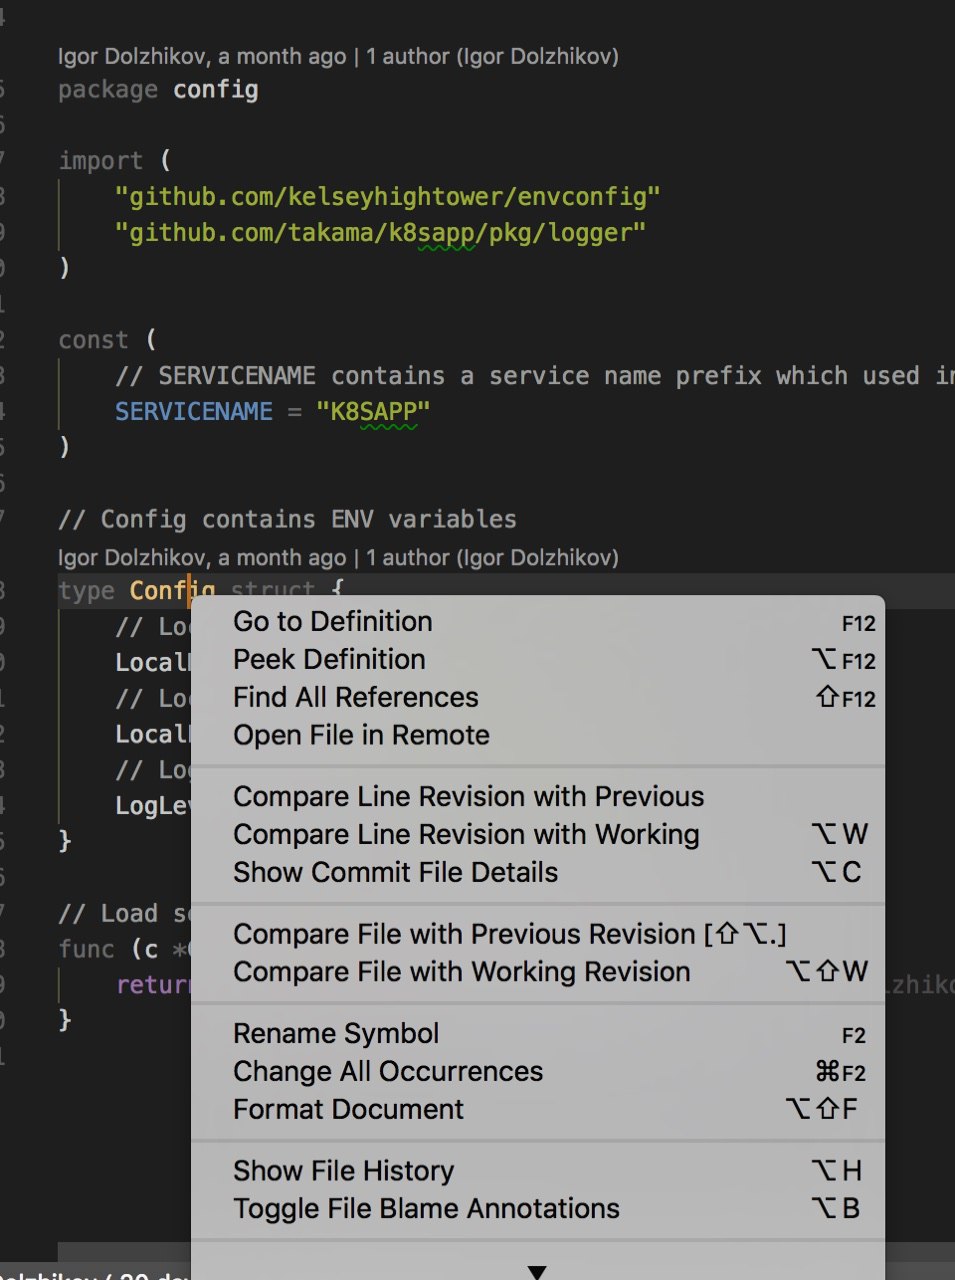Select Change All Occurrences
Screen dimensions: 955x1280
[537, 1072]
